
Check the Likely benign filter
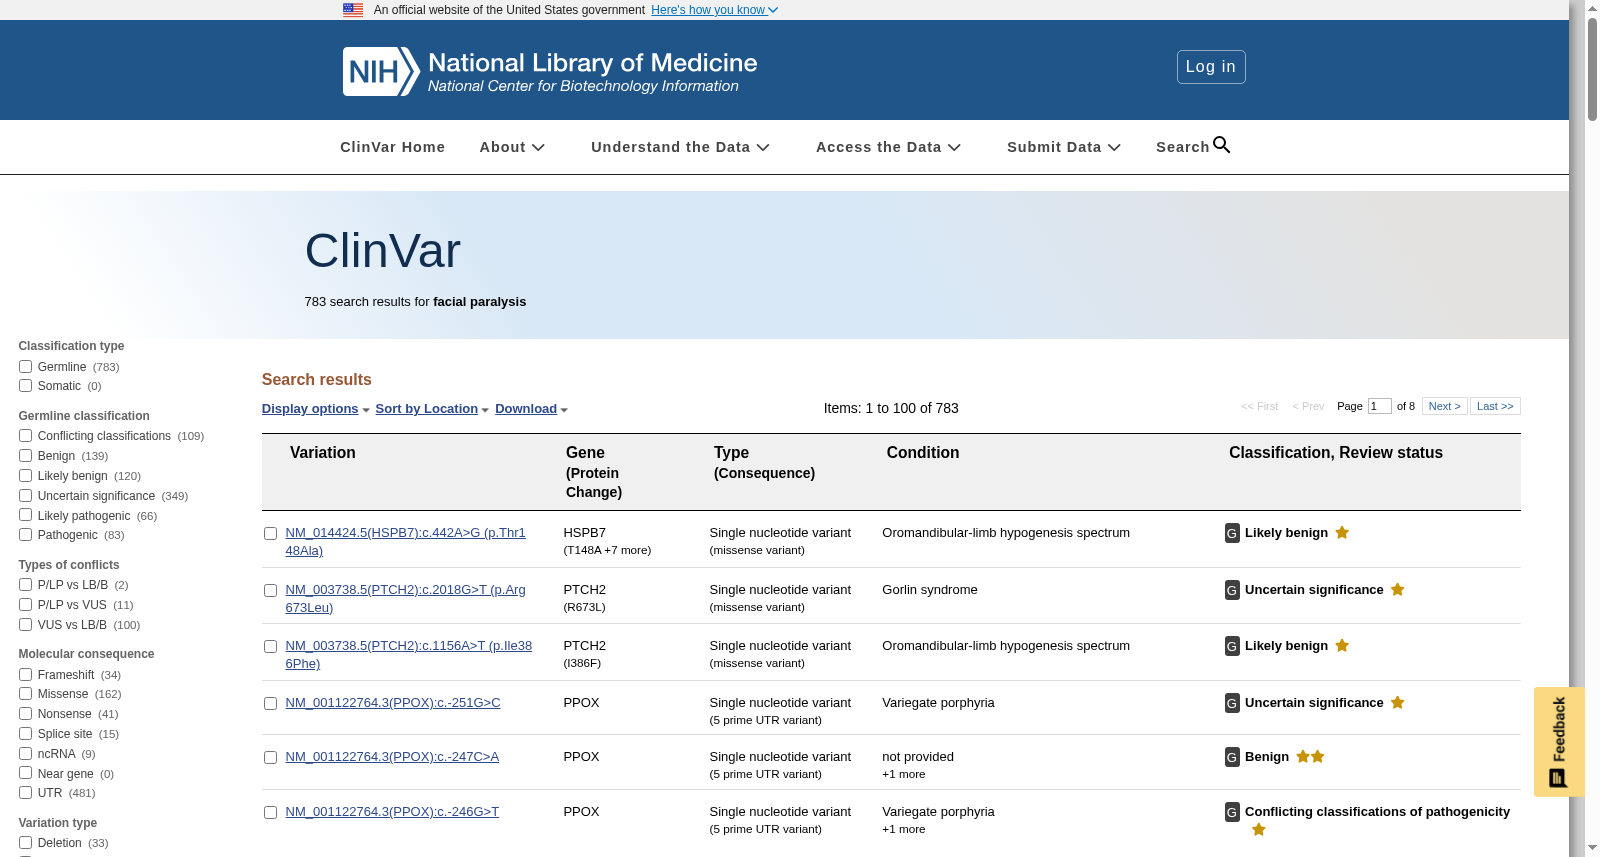(x=25, y=476)
